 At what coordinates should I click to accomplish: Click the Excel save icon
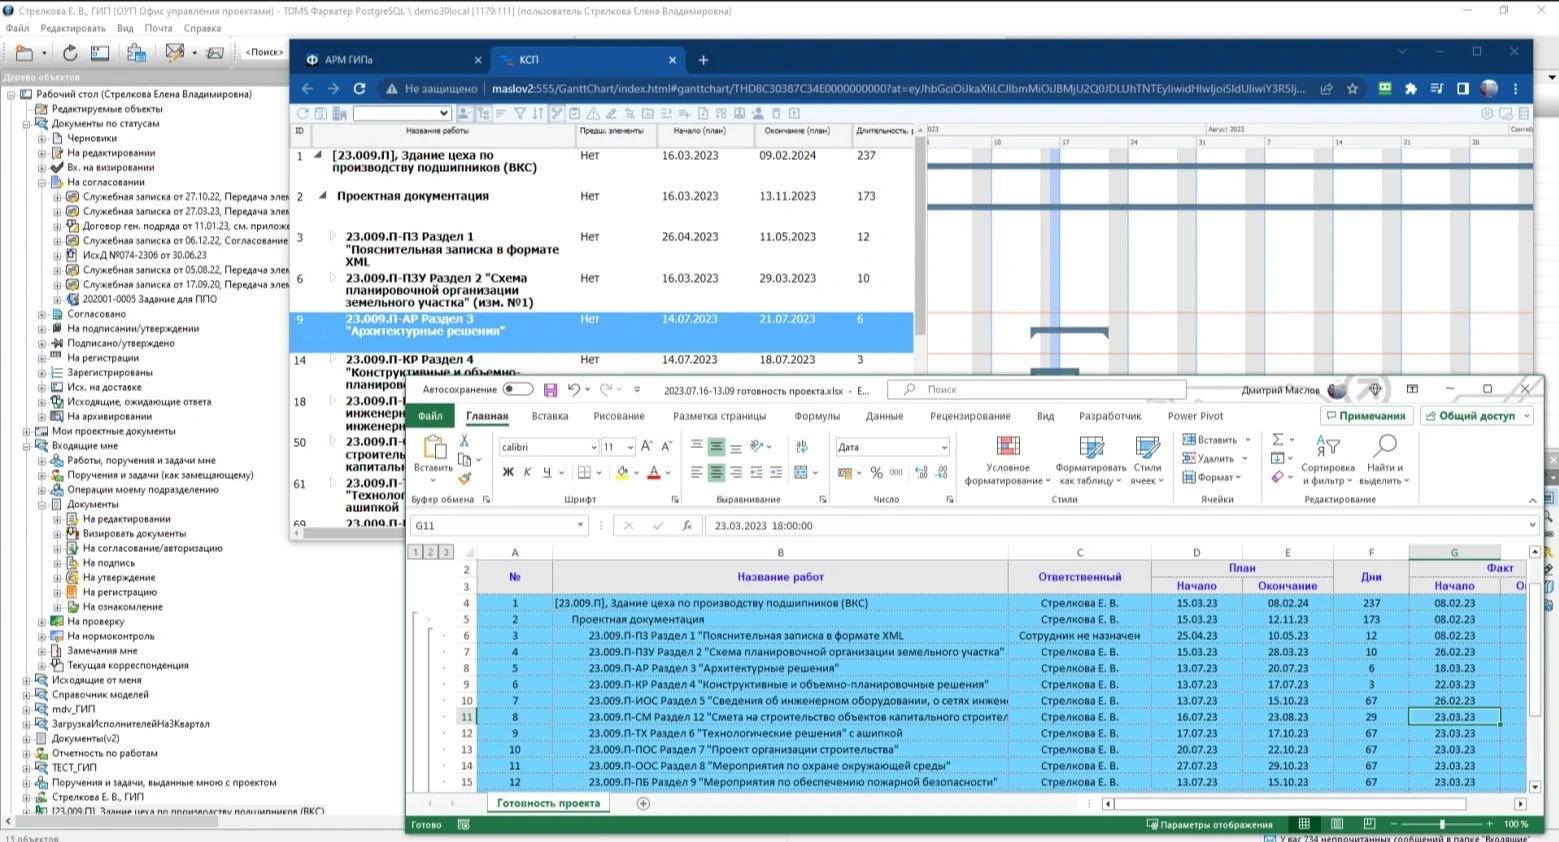pos(550,390)
